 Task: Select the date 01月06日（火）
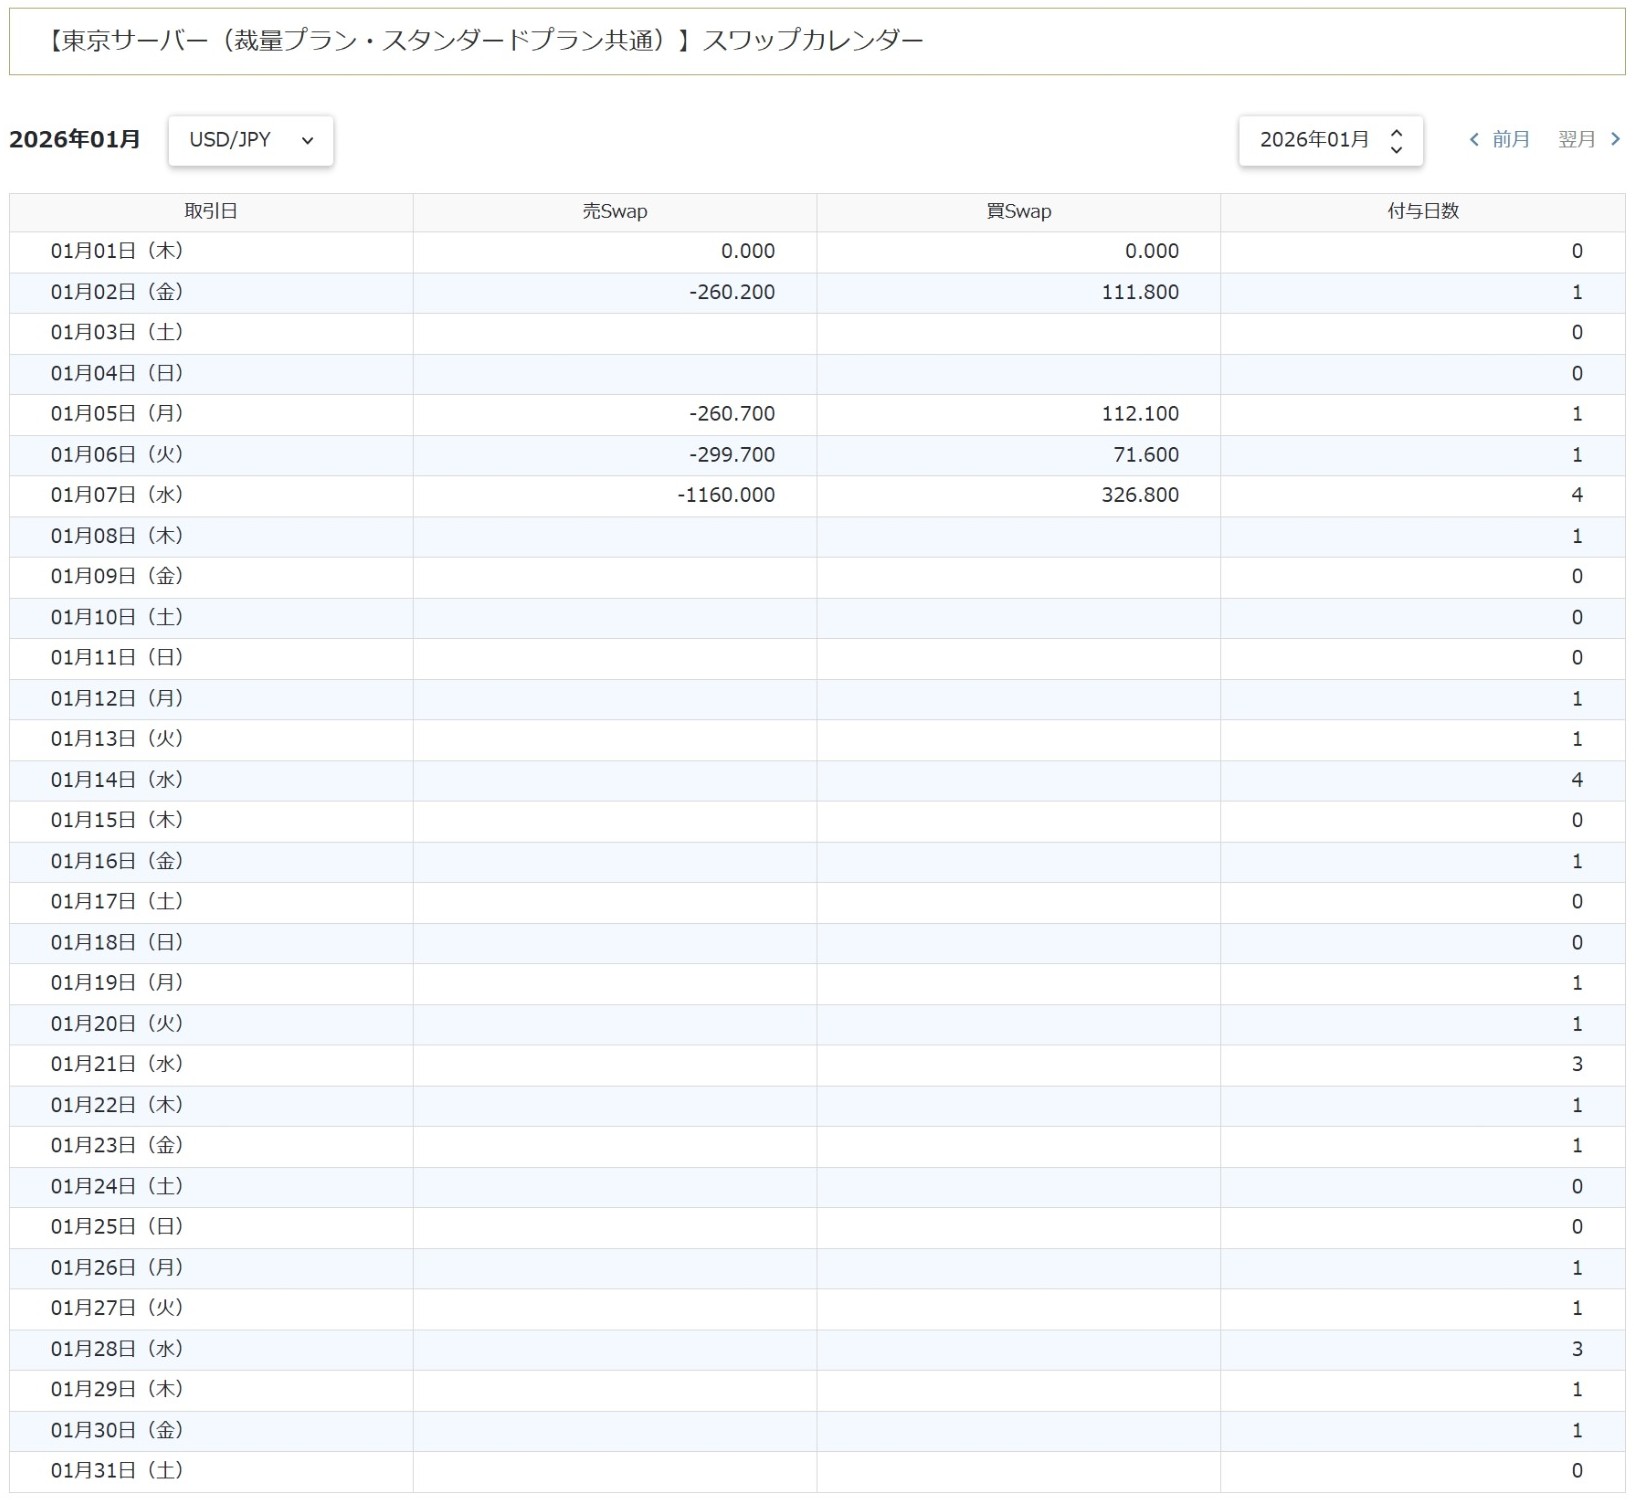pos(117,455)
